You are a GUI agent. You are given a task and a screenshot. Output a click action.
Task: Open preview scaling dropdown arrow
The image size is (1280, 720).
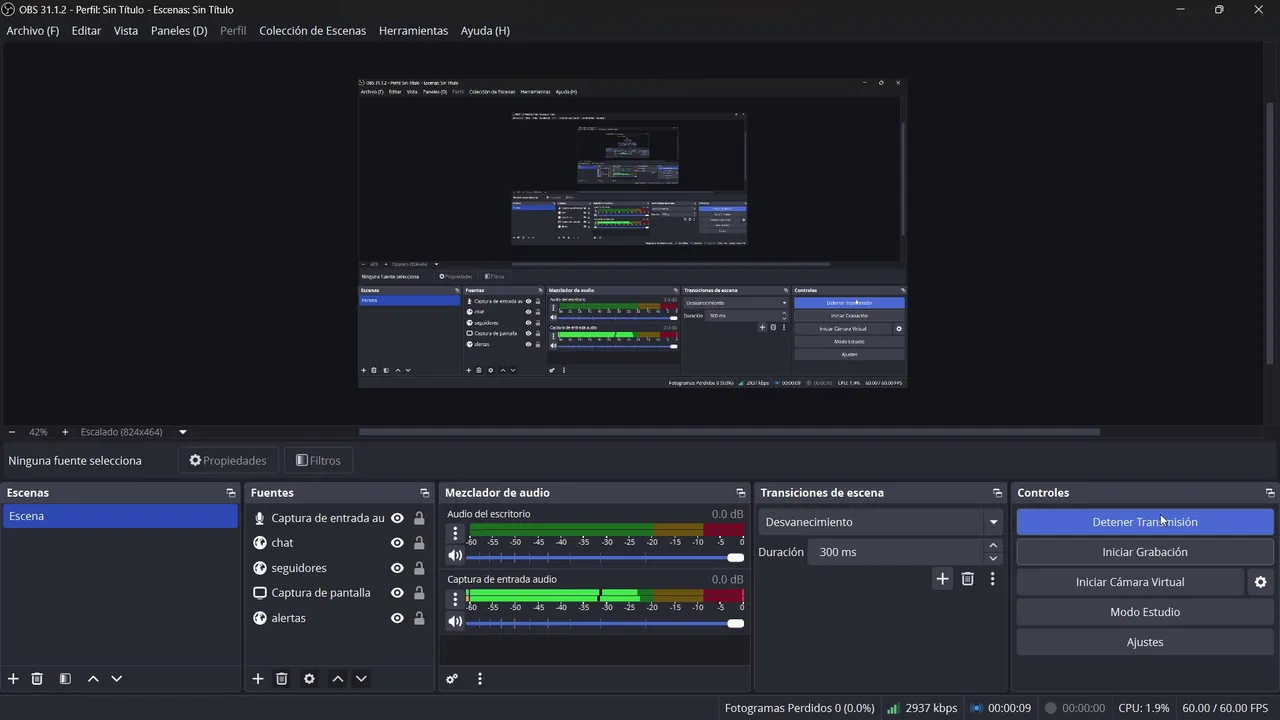tap(183, 432)
